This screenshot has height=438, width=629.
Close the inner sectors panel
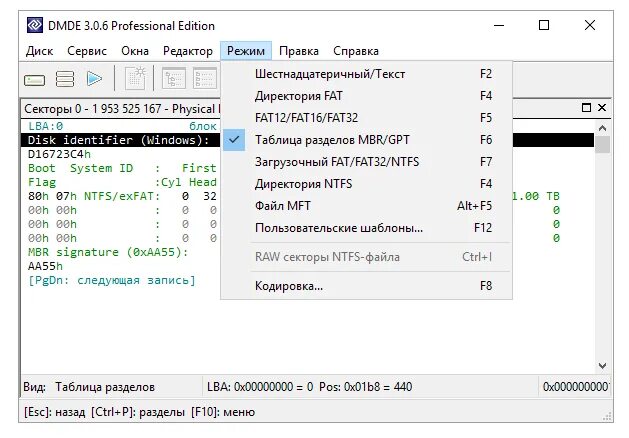click(602, 107)
